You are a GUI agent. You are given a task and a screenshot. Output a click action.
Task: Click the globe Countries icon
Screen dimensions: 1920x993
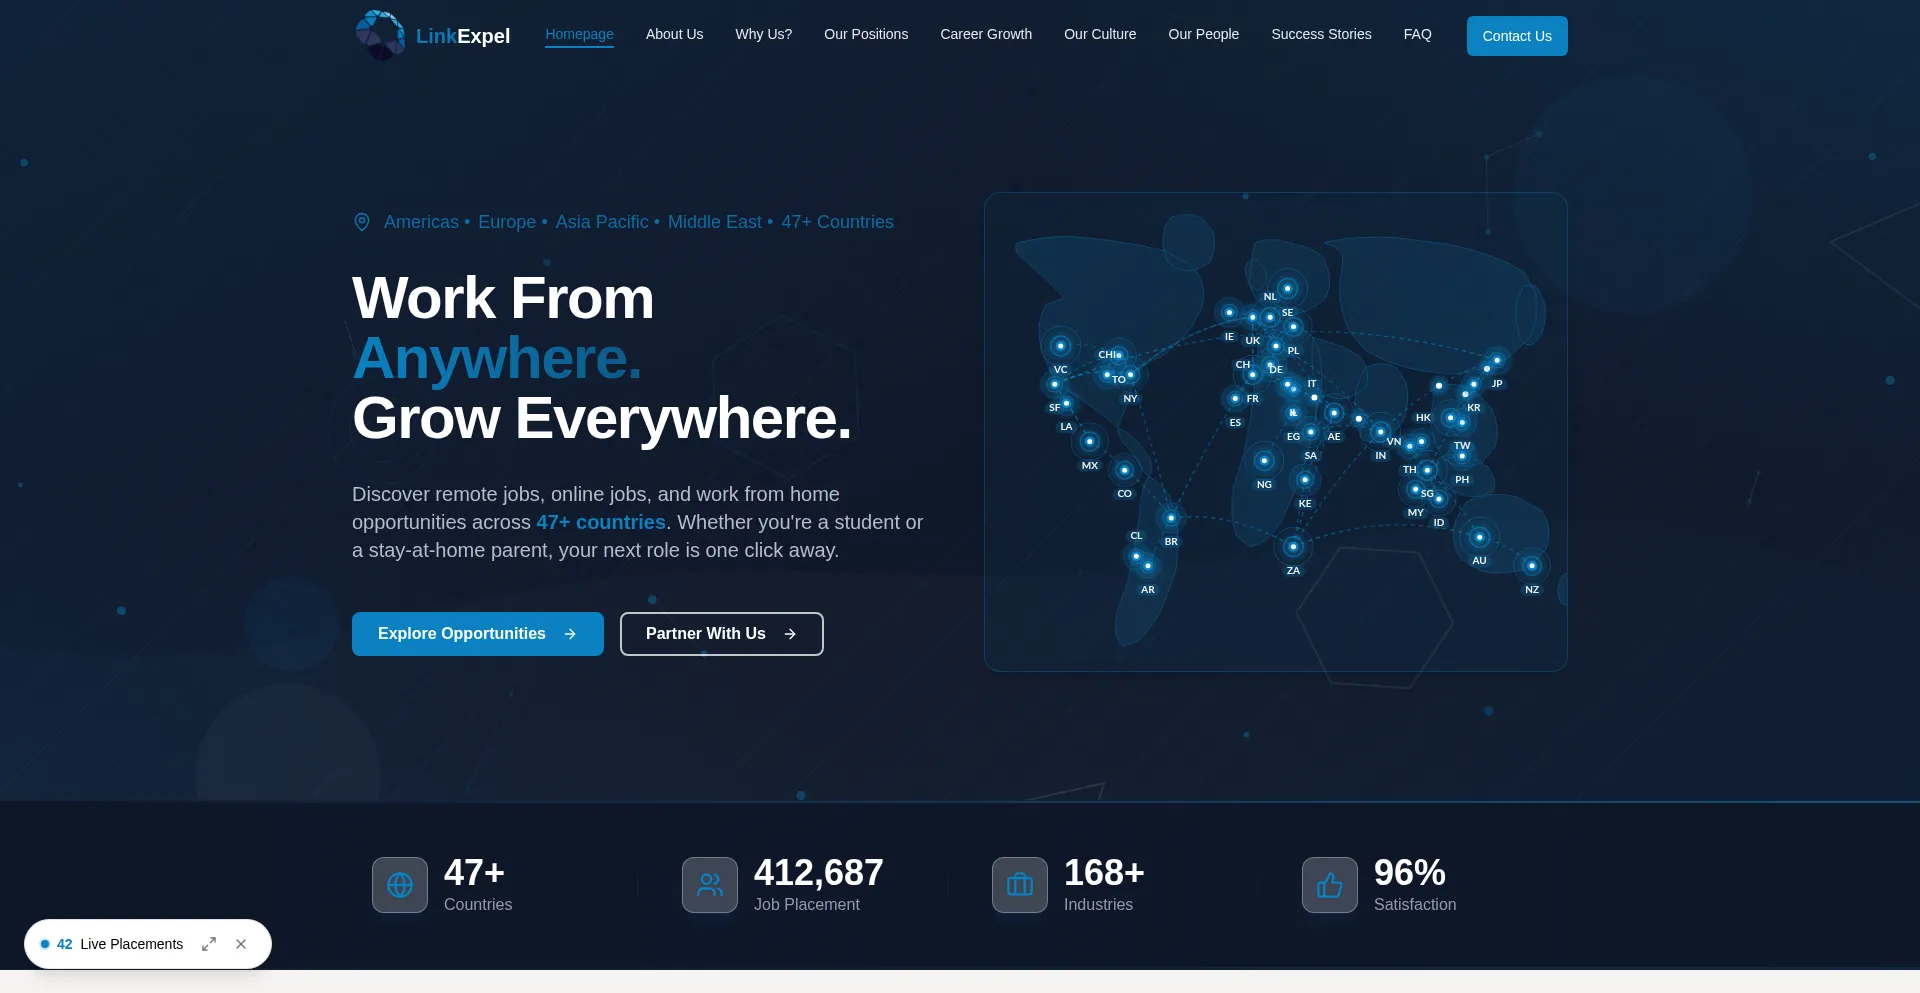(x=400, y=885)
